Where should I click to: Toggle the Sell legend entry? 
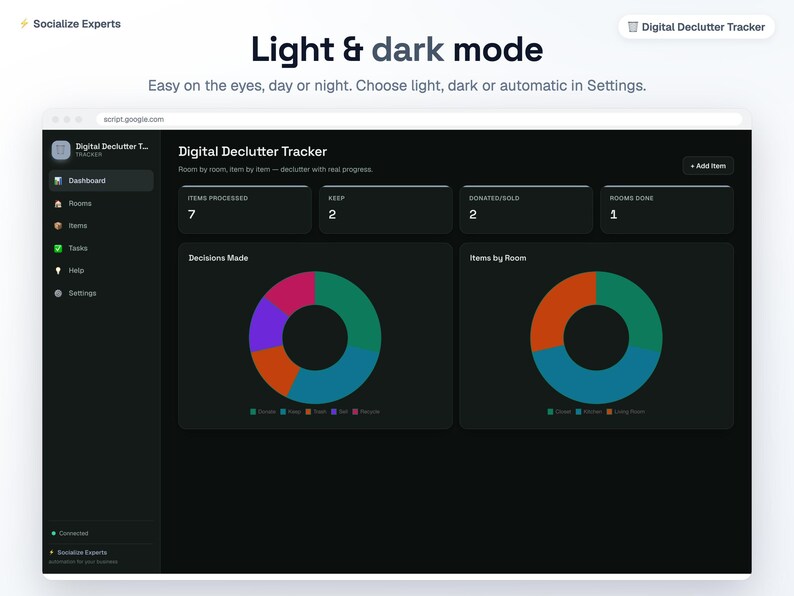click(x=339, y=412)
